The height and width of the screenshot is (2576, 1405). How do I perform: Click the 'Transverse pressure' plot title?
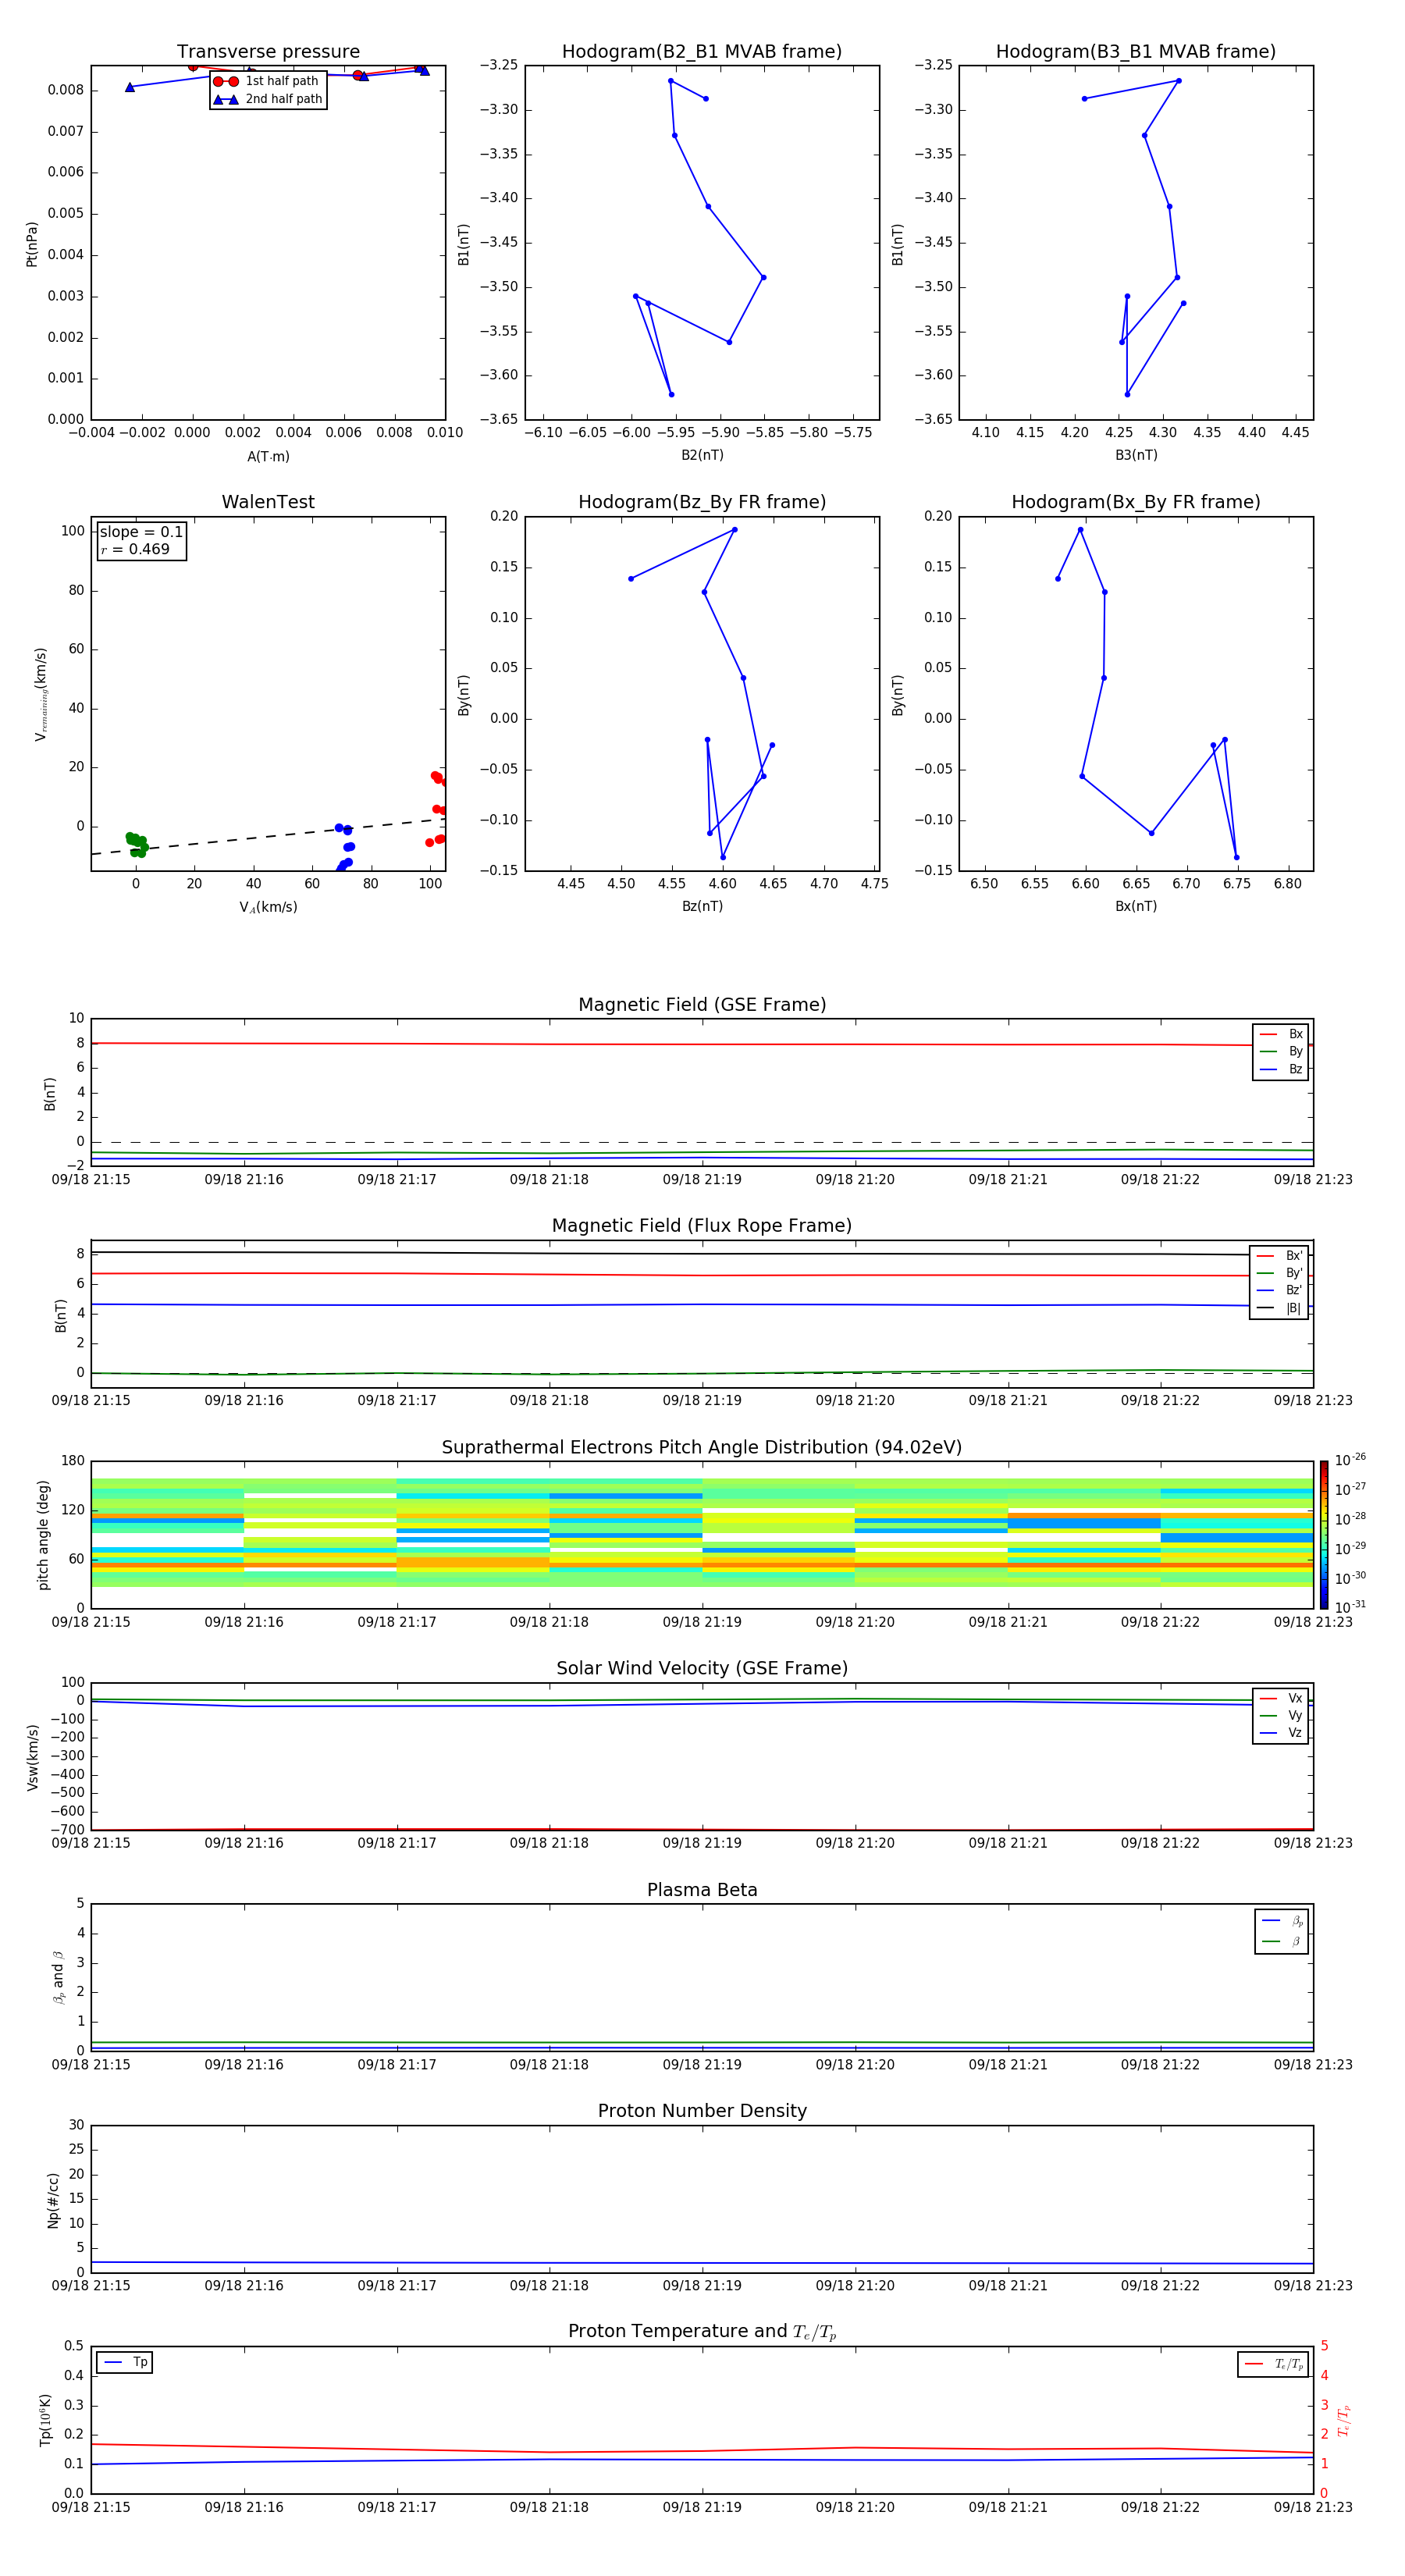point(268,52)
